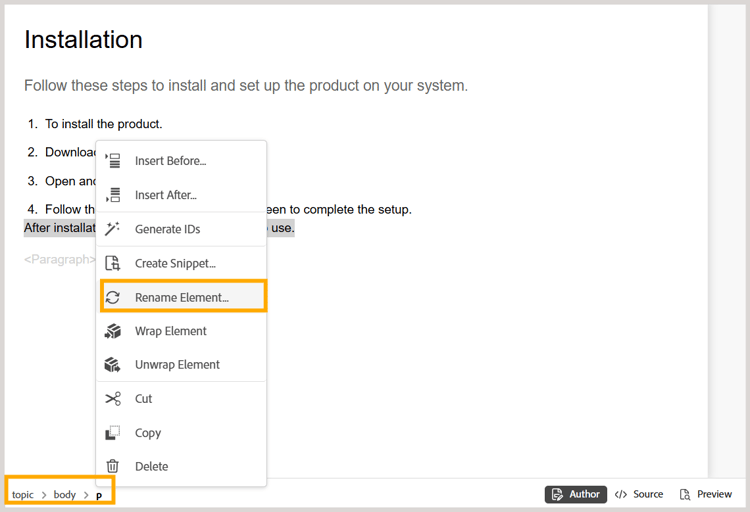Click the Copy icon in the context menu

(113, 433)
